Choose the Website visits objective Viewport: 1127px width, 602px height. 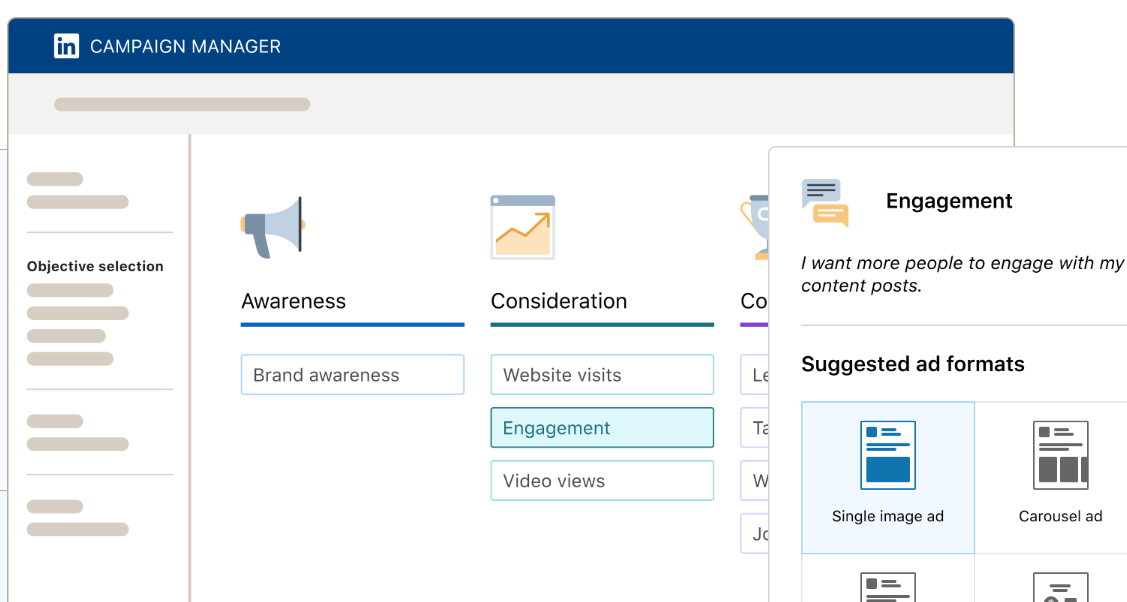[x=602, y=374]
